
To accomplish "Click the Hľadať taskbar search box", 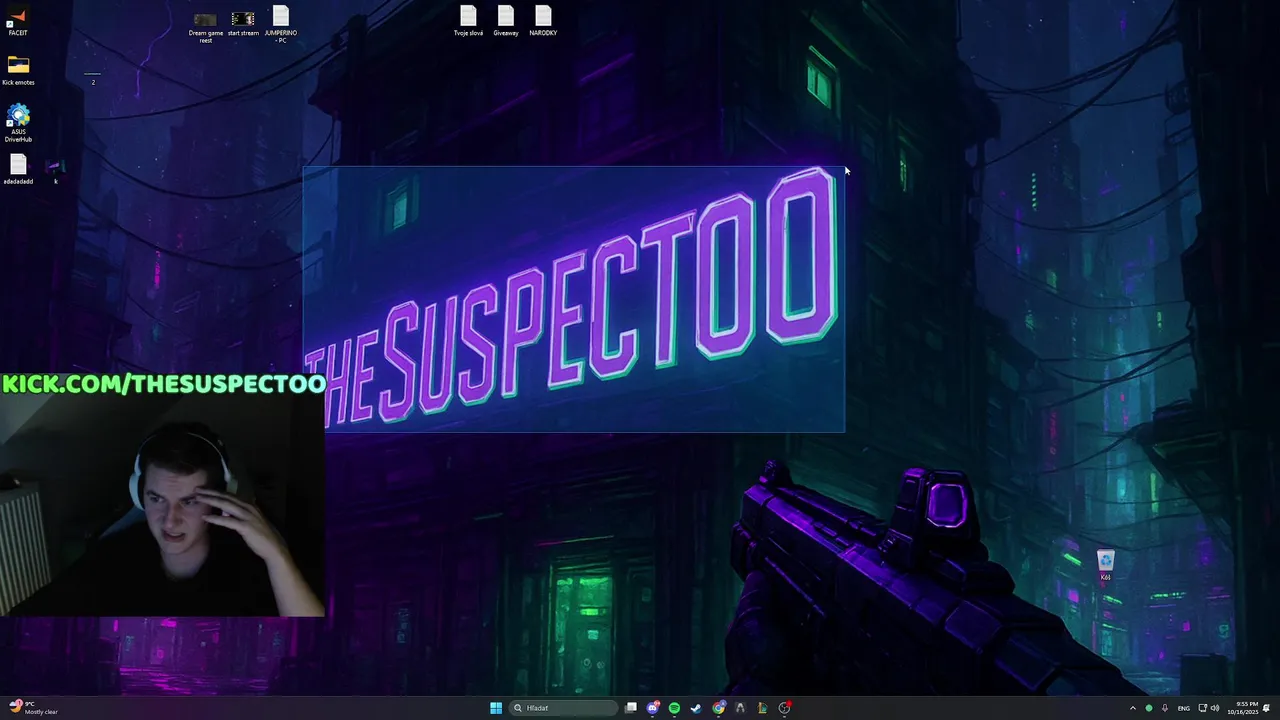I will click(x=563, y=708).
